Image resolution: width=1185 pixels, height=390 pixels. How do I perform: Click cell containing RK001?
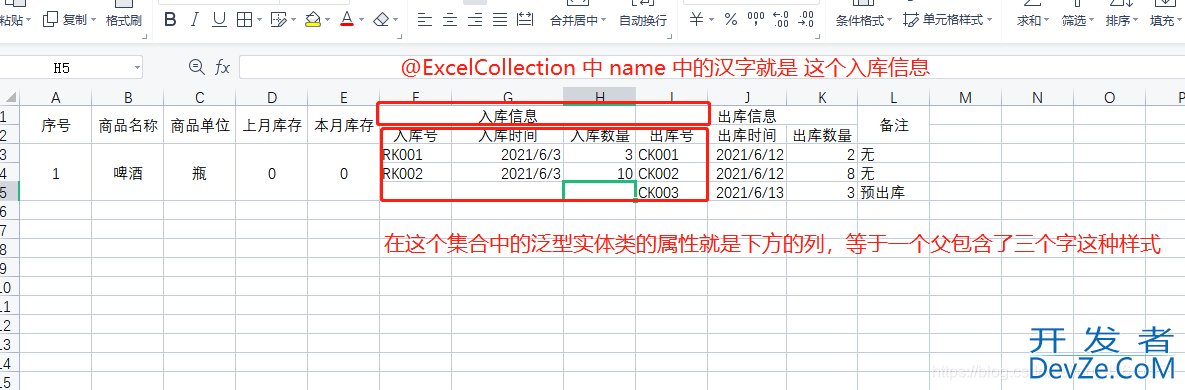pos(416,155)
